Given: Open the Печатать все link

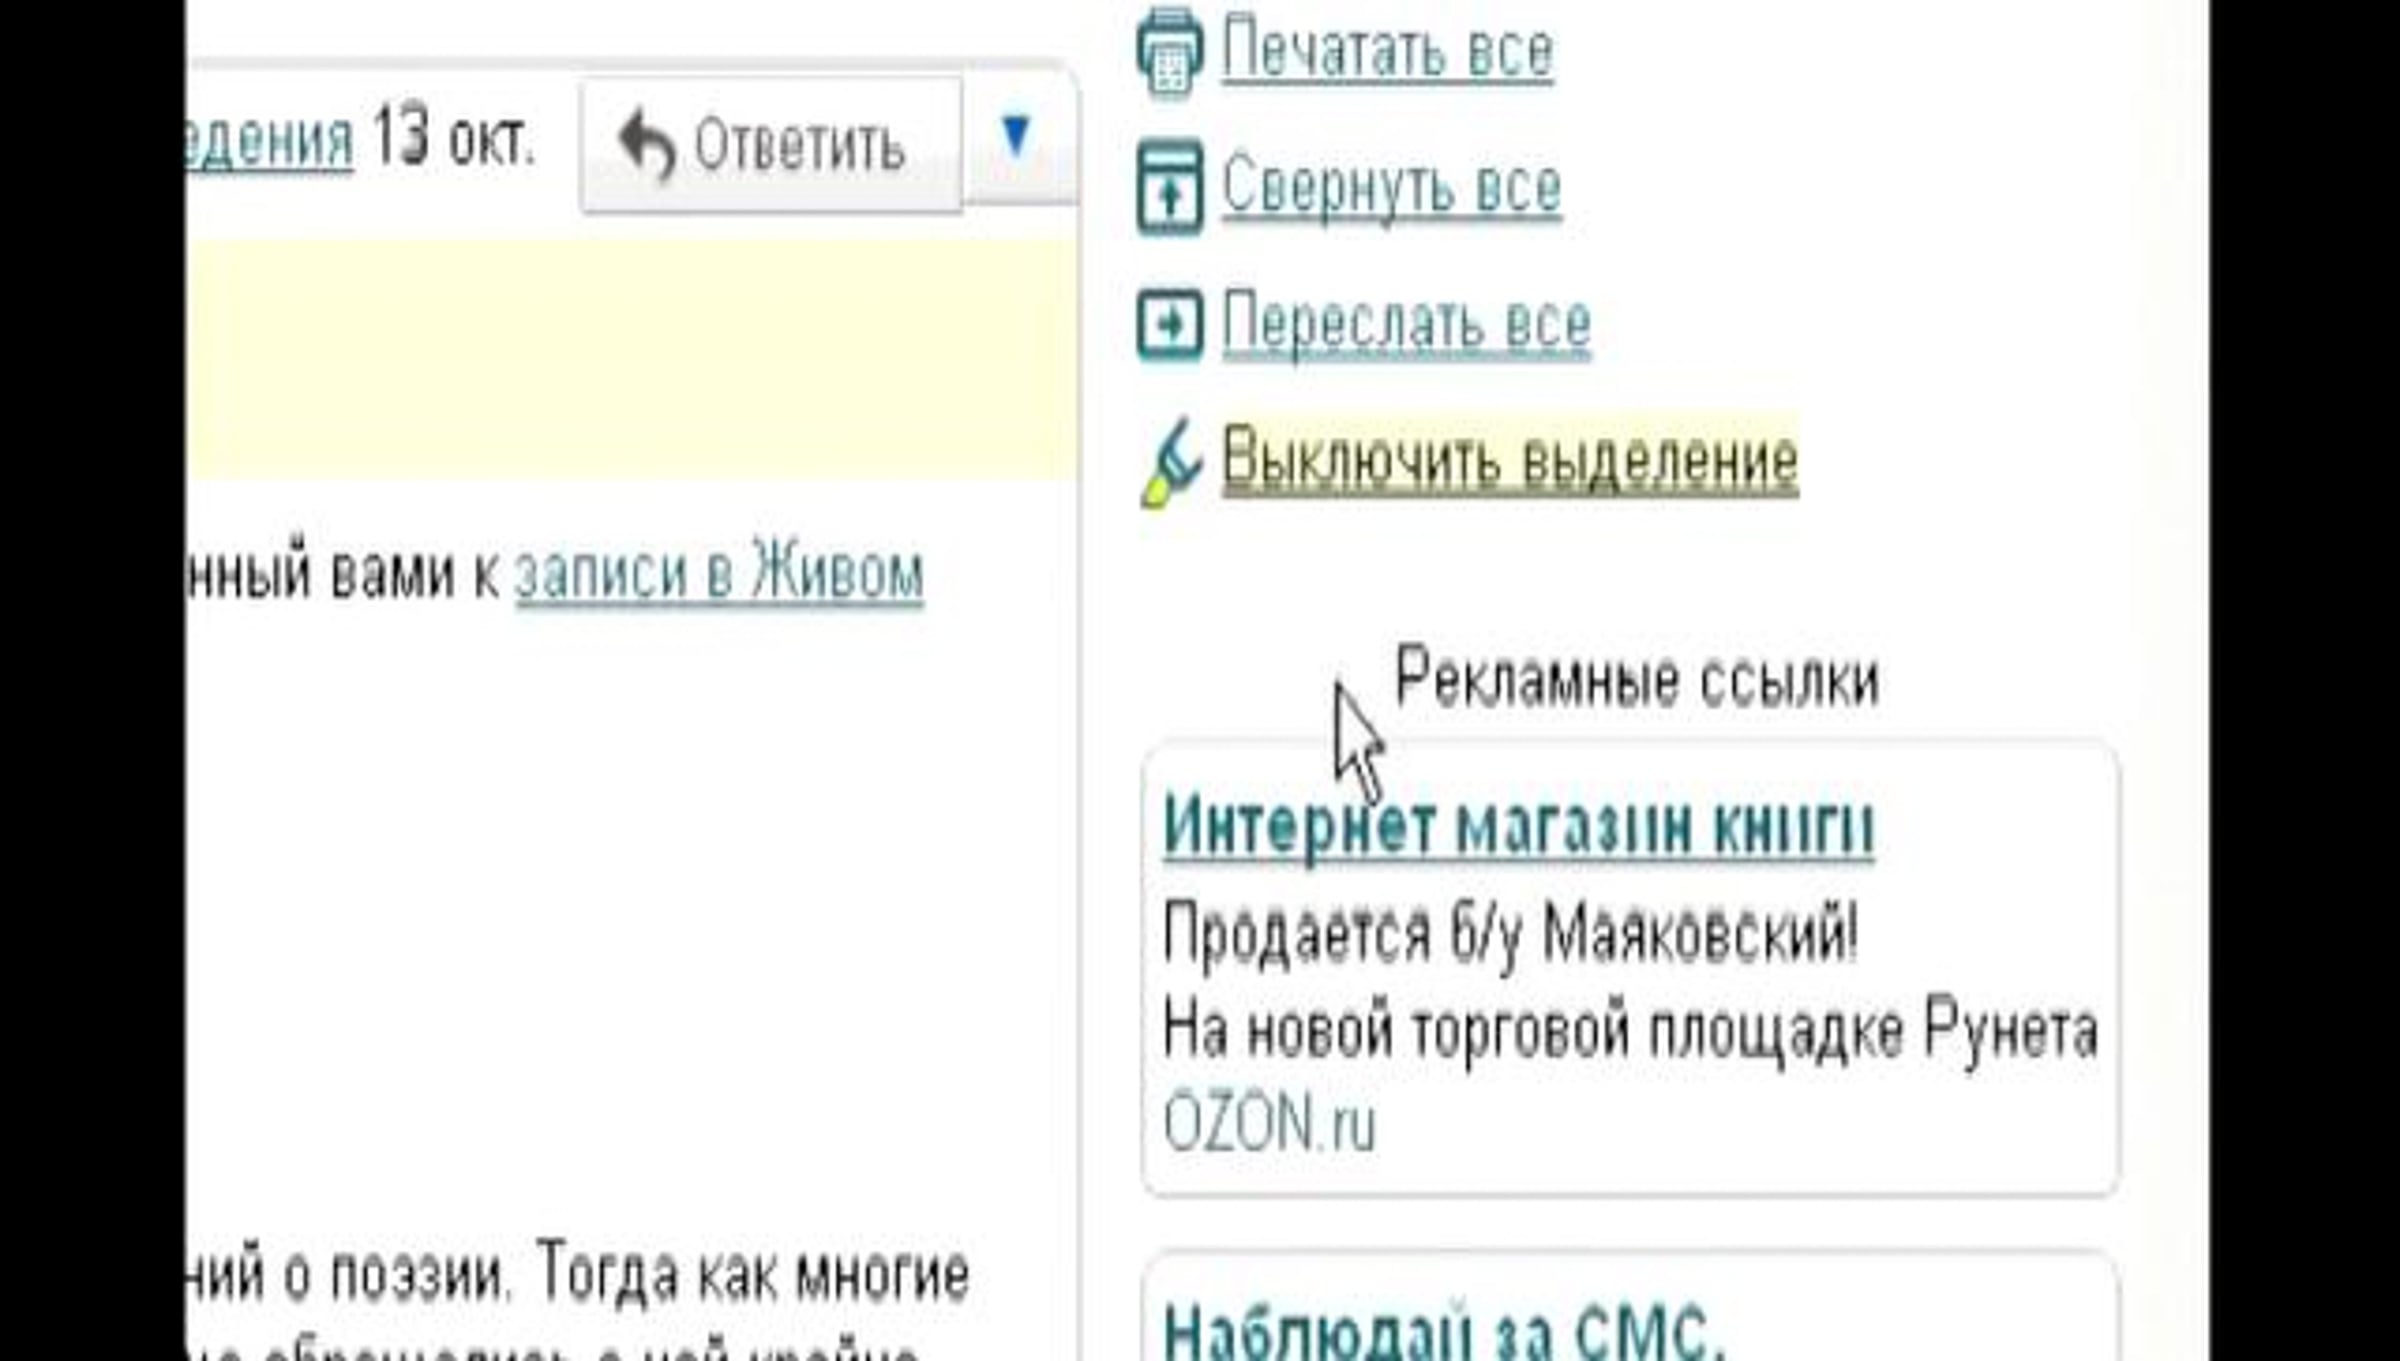Looking at the screenshot, I should pyautogui.click(x=1388, y=50).
